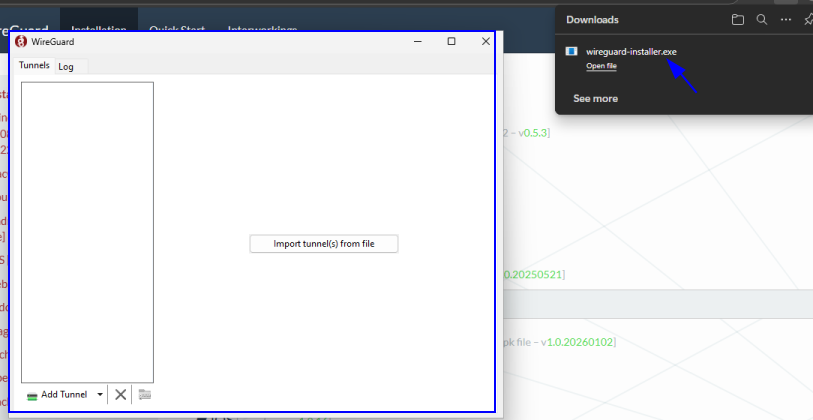Click the Import tunnel(s) from file button
The image size is (813, 420).
pyautogui.click(x=324, y=244)
